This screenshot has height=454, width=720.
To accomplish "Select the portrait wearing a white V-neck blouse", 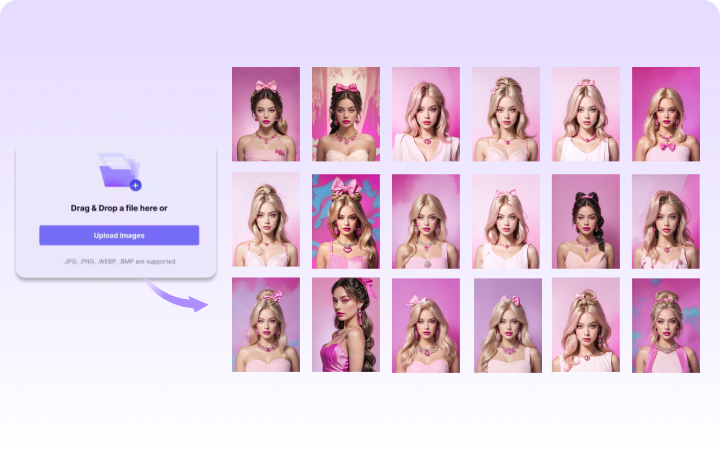I will 426,114.
